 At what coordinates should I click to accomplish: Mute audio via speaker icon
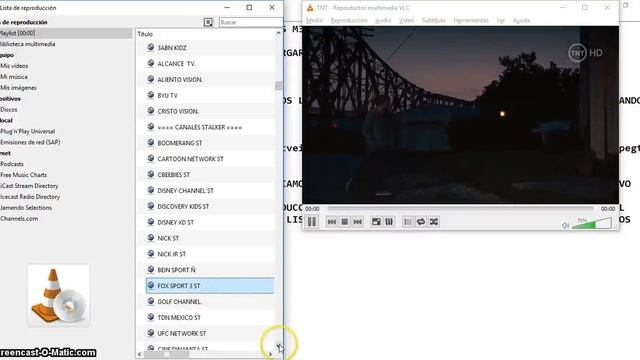click(565, 225)
